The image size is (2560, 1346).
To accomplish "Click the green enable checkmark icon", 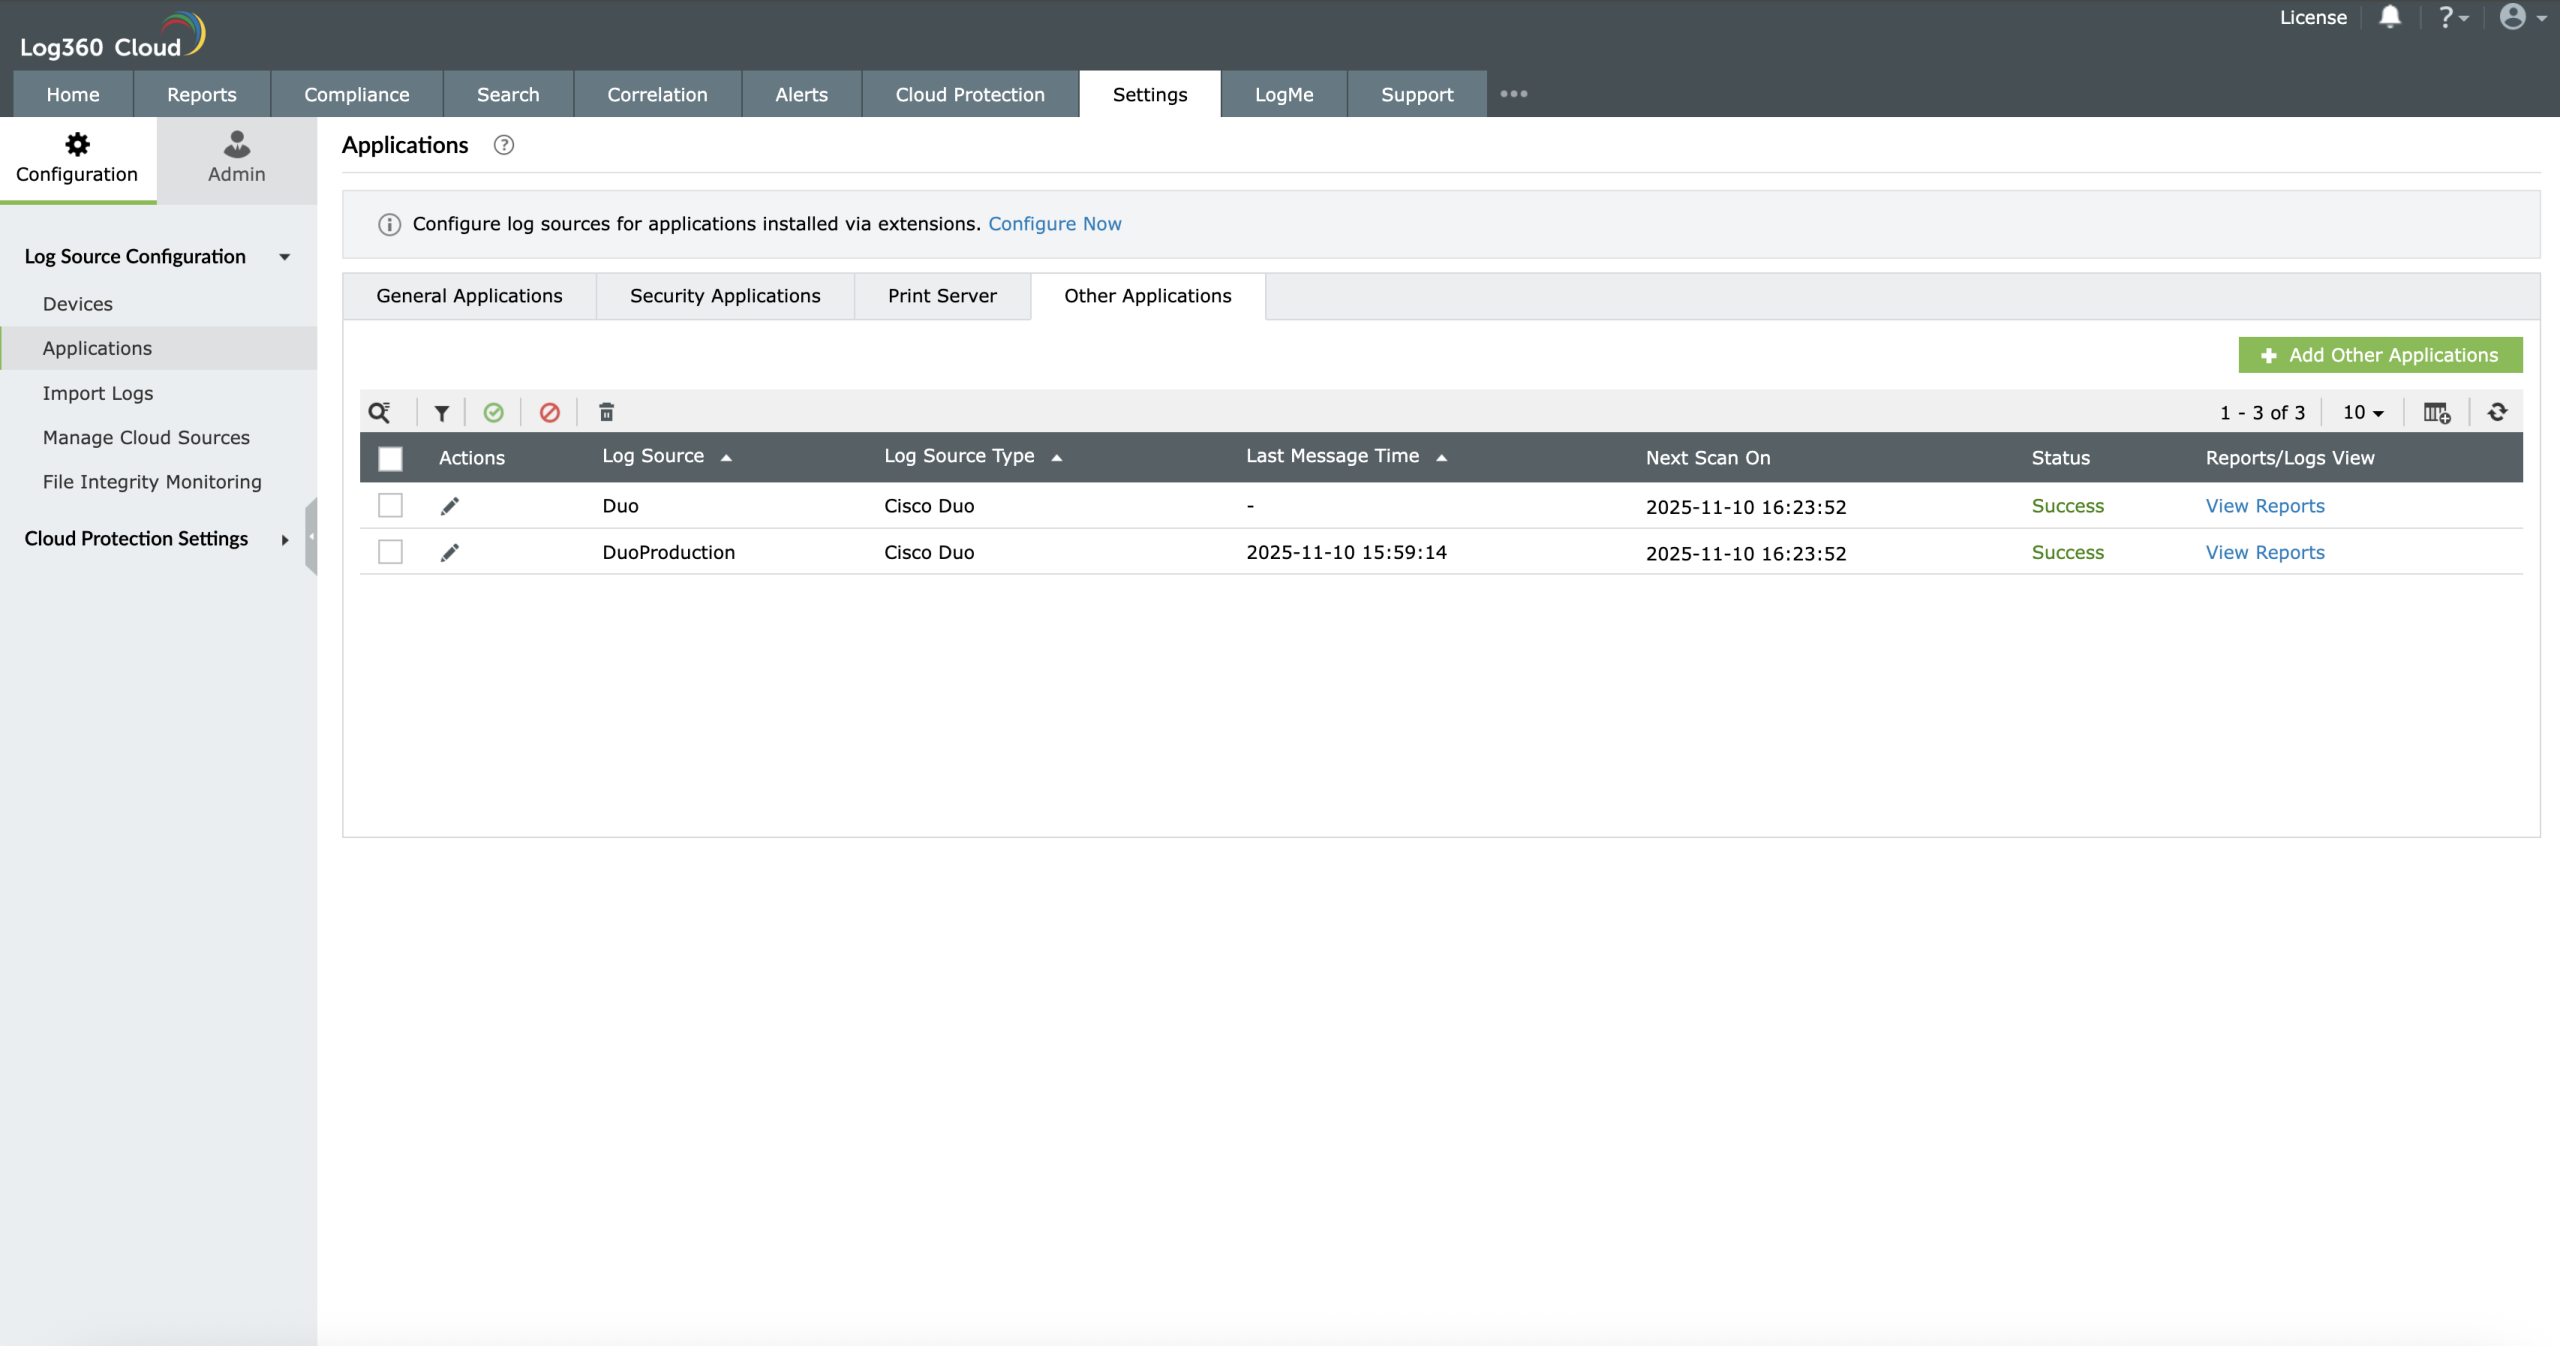I will click(x=493, y=412).
